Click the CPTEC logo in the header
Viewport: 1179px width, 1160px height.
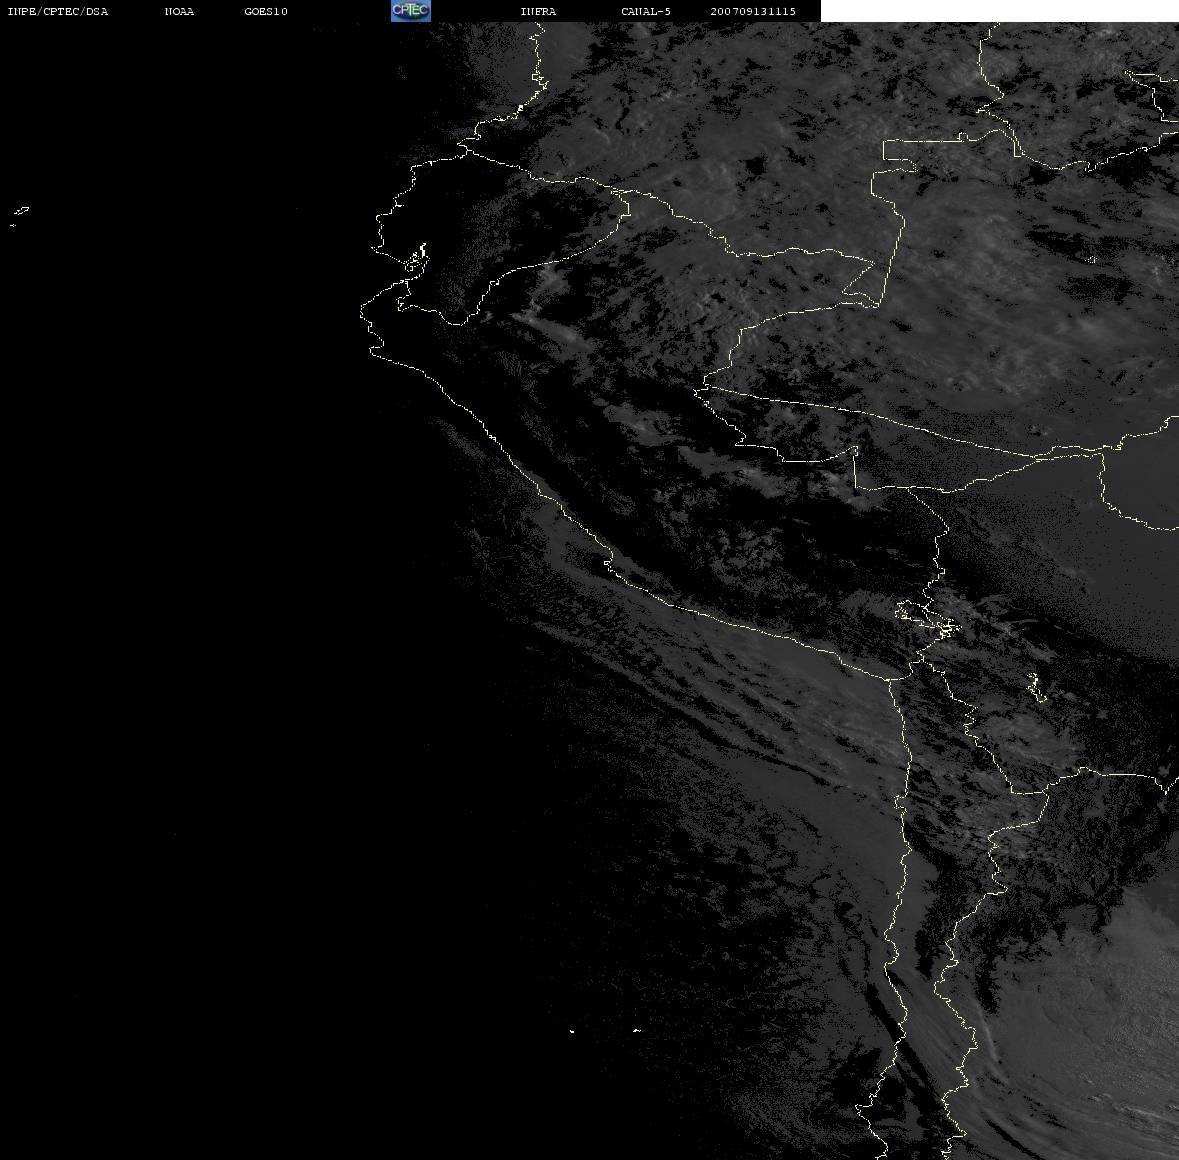click(x=411, y=11)
